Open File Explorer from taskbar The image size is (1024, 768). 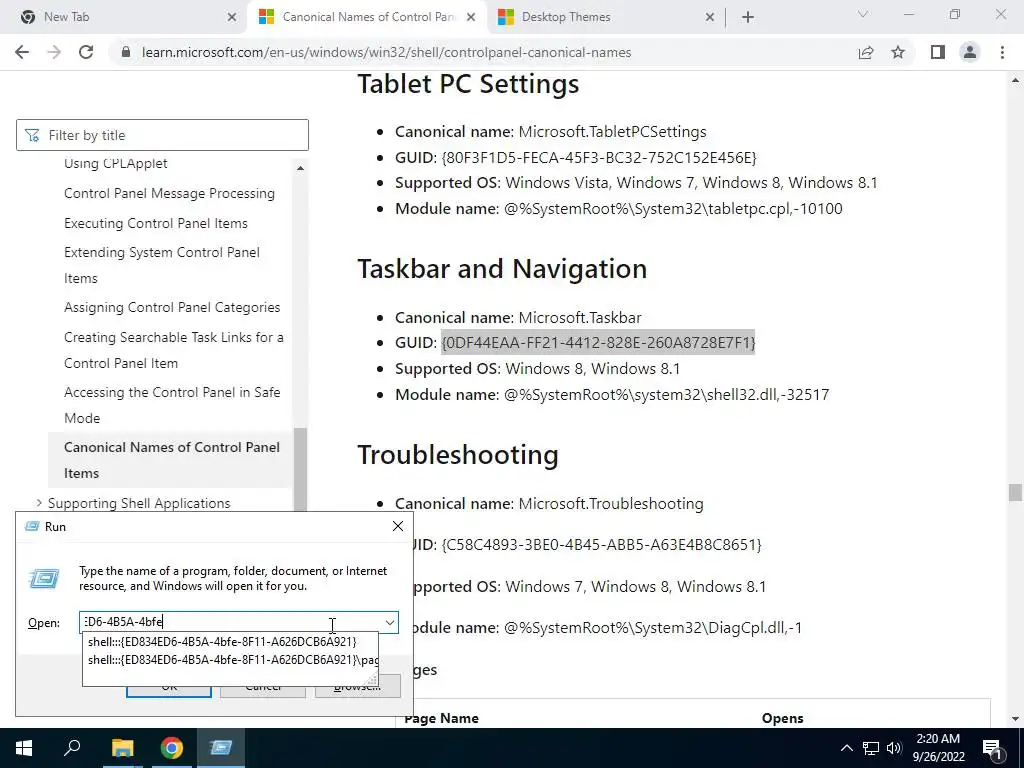(122, 748)
